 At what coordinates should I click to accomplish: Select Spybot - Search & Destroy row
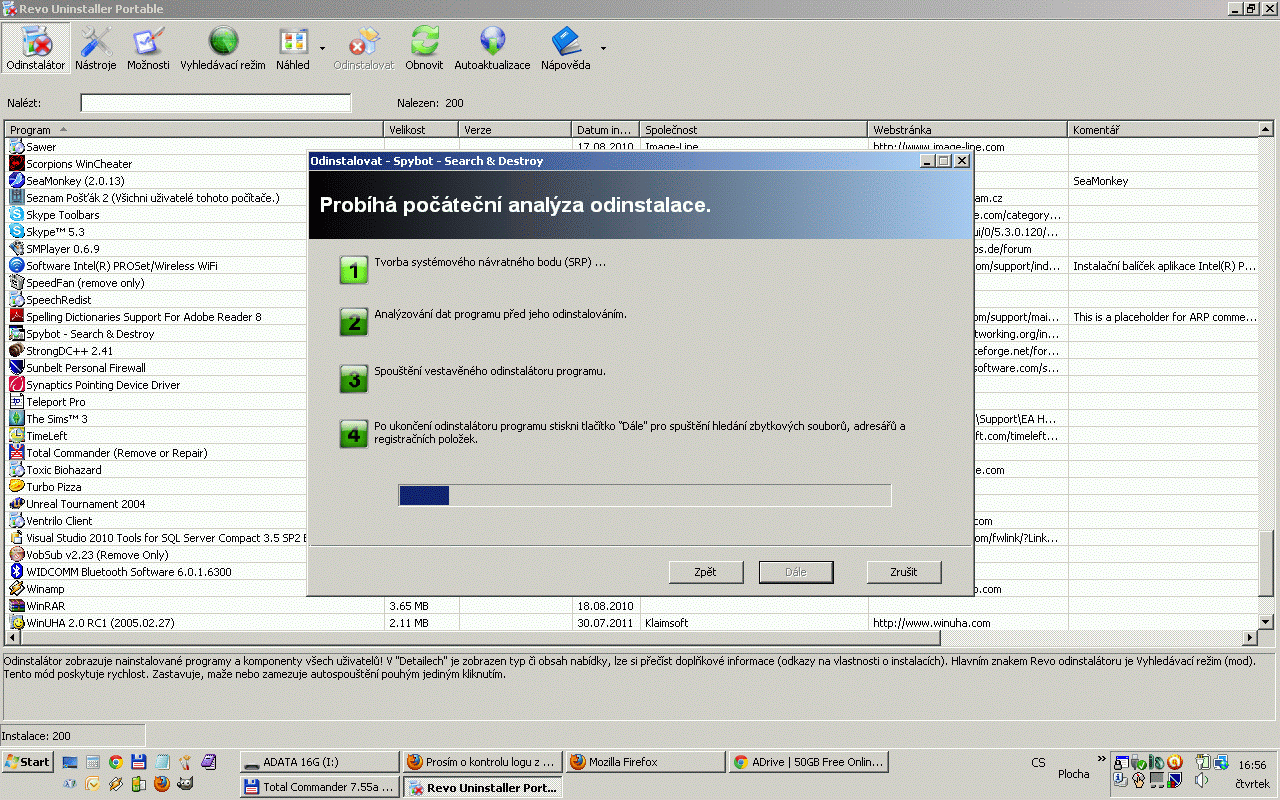(90, 334)
